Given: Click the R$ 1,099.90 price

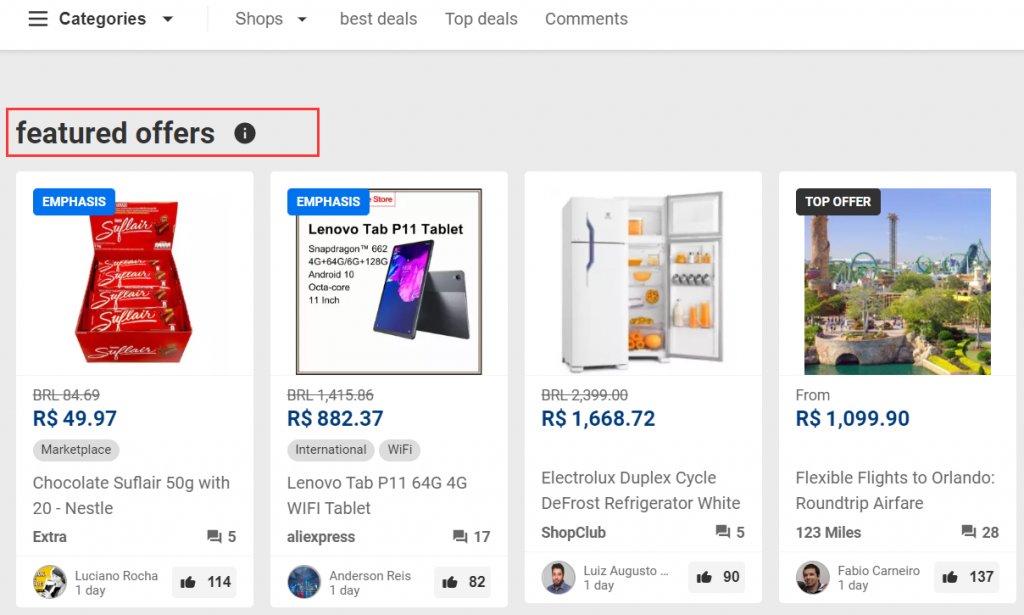Looking at the screenshot, I should click(x=852, y=418).
